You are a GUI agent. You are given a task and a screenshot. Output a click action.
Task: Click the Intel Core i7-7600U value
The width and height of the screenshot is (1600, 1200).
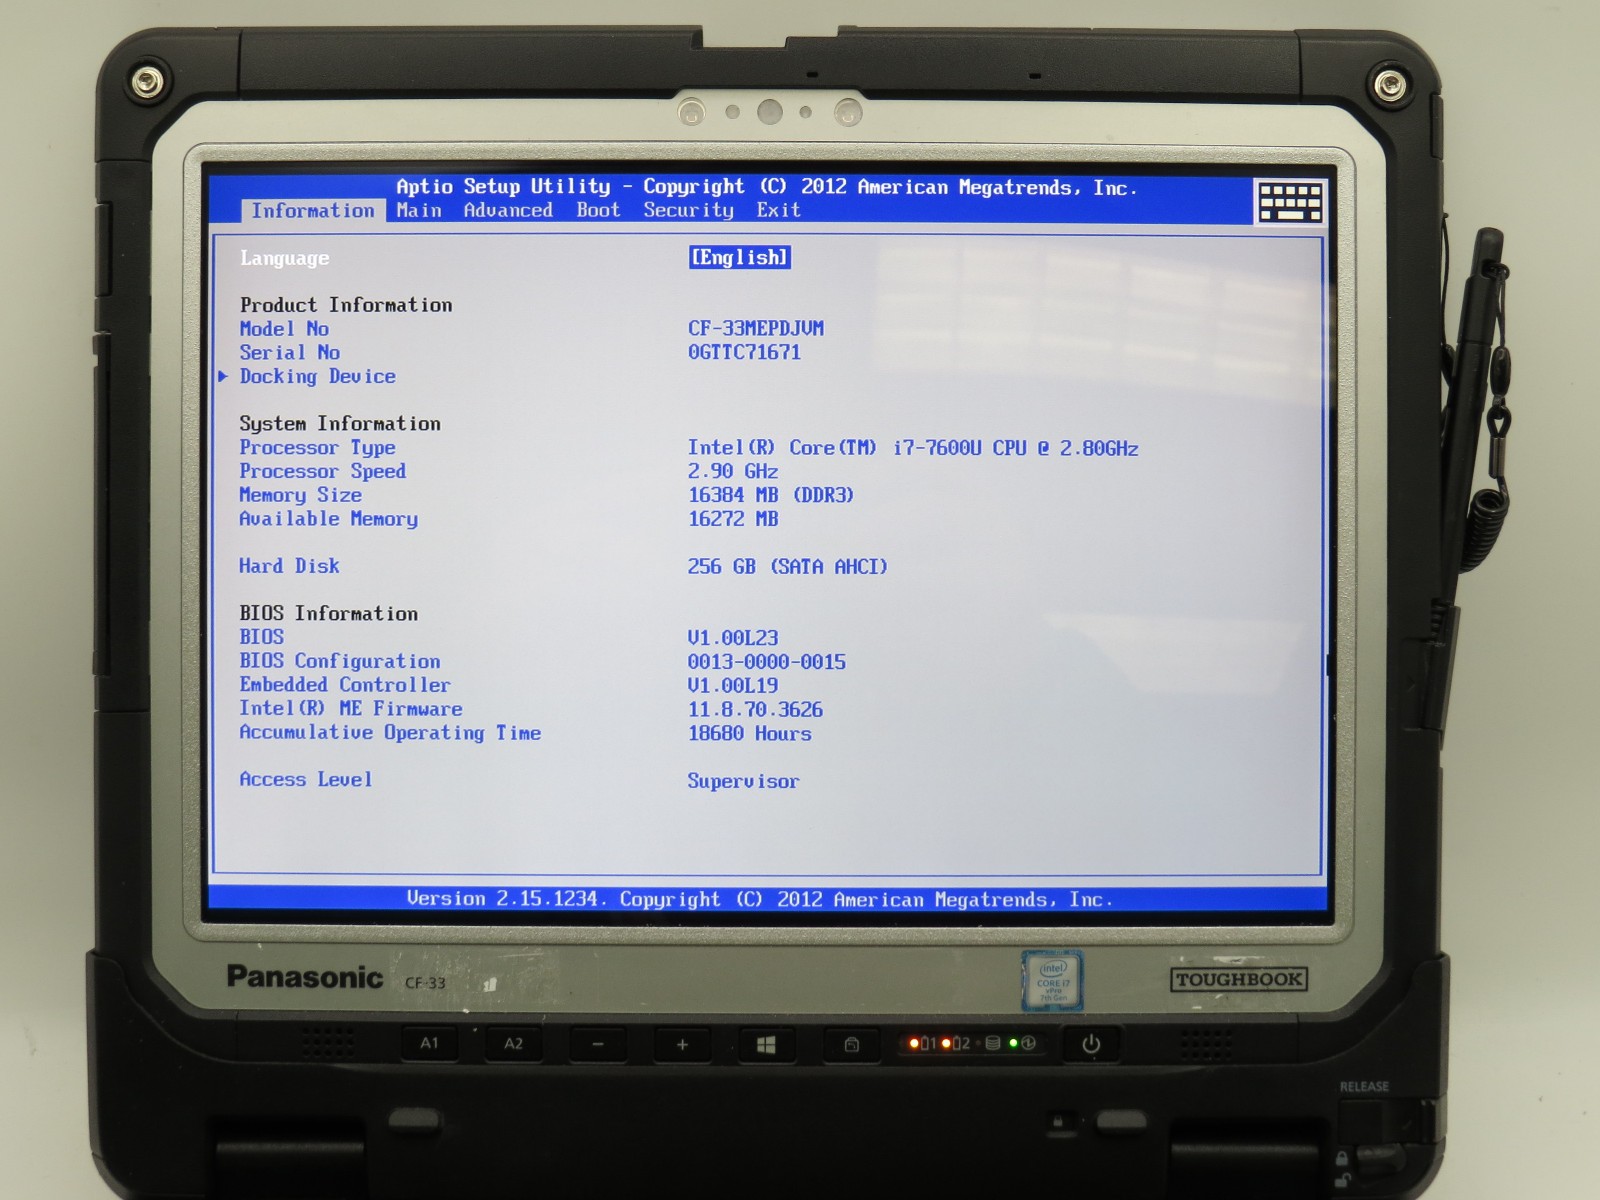[913, 448]
